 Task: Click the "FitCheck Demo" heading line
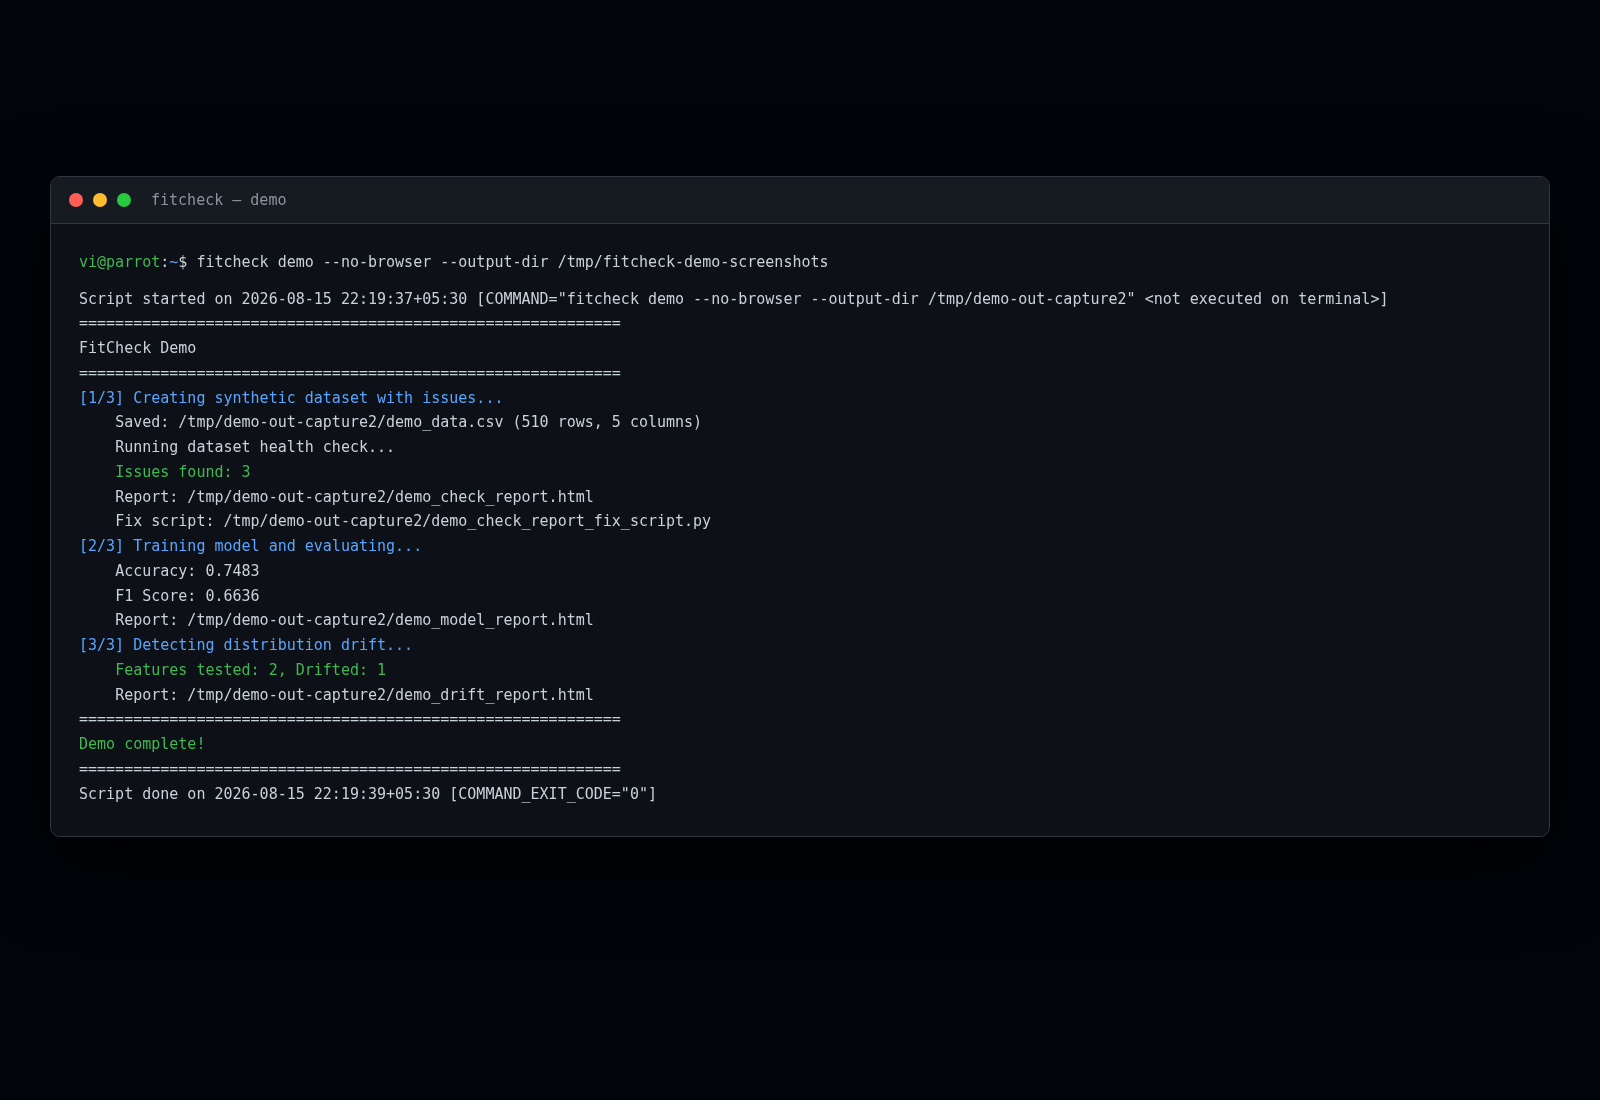click(x=138, y=348)
